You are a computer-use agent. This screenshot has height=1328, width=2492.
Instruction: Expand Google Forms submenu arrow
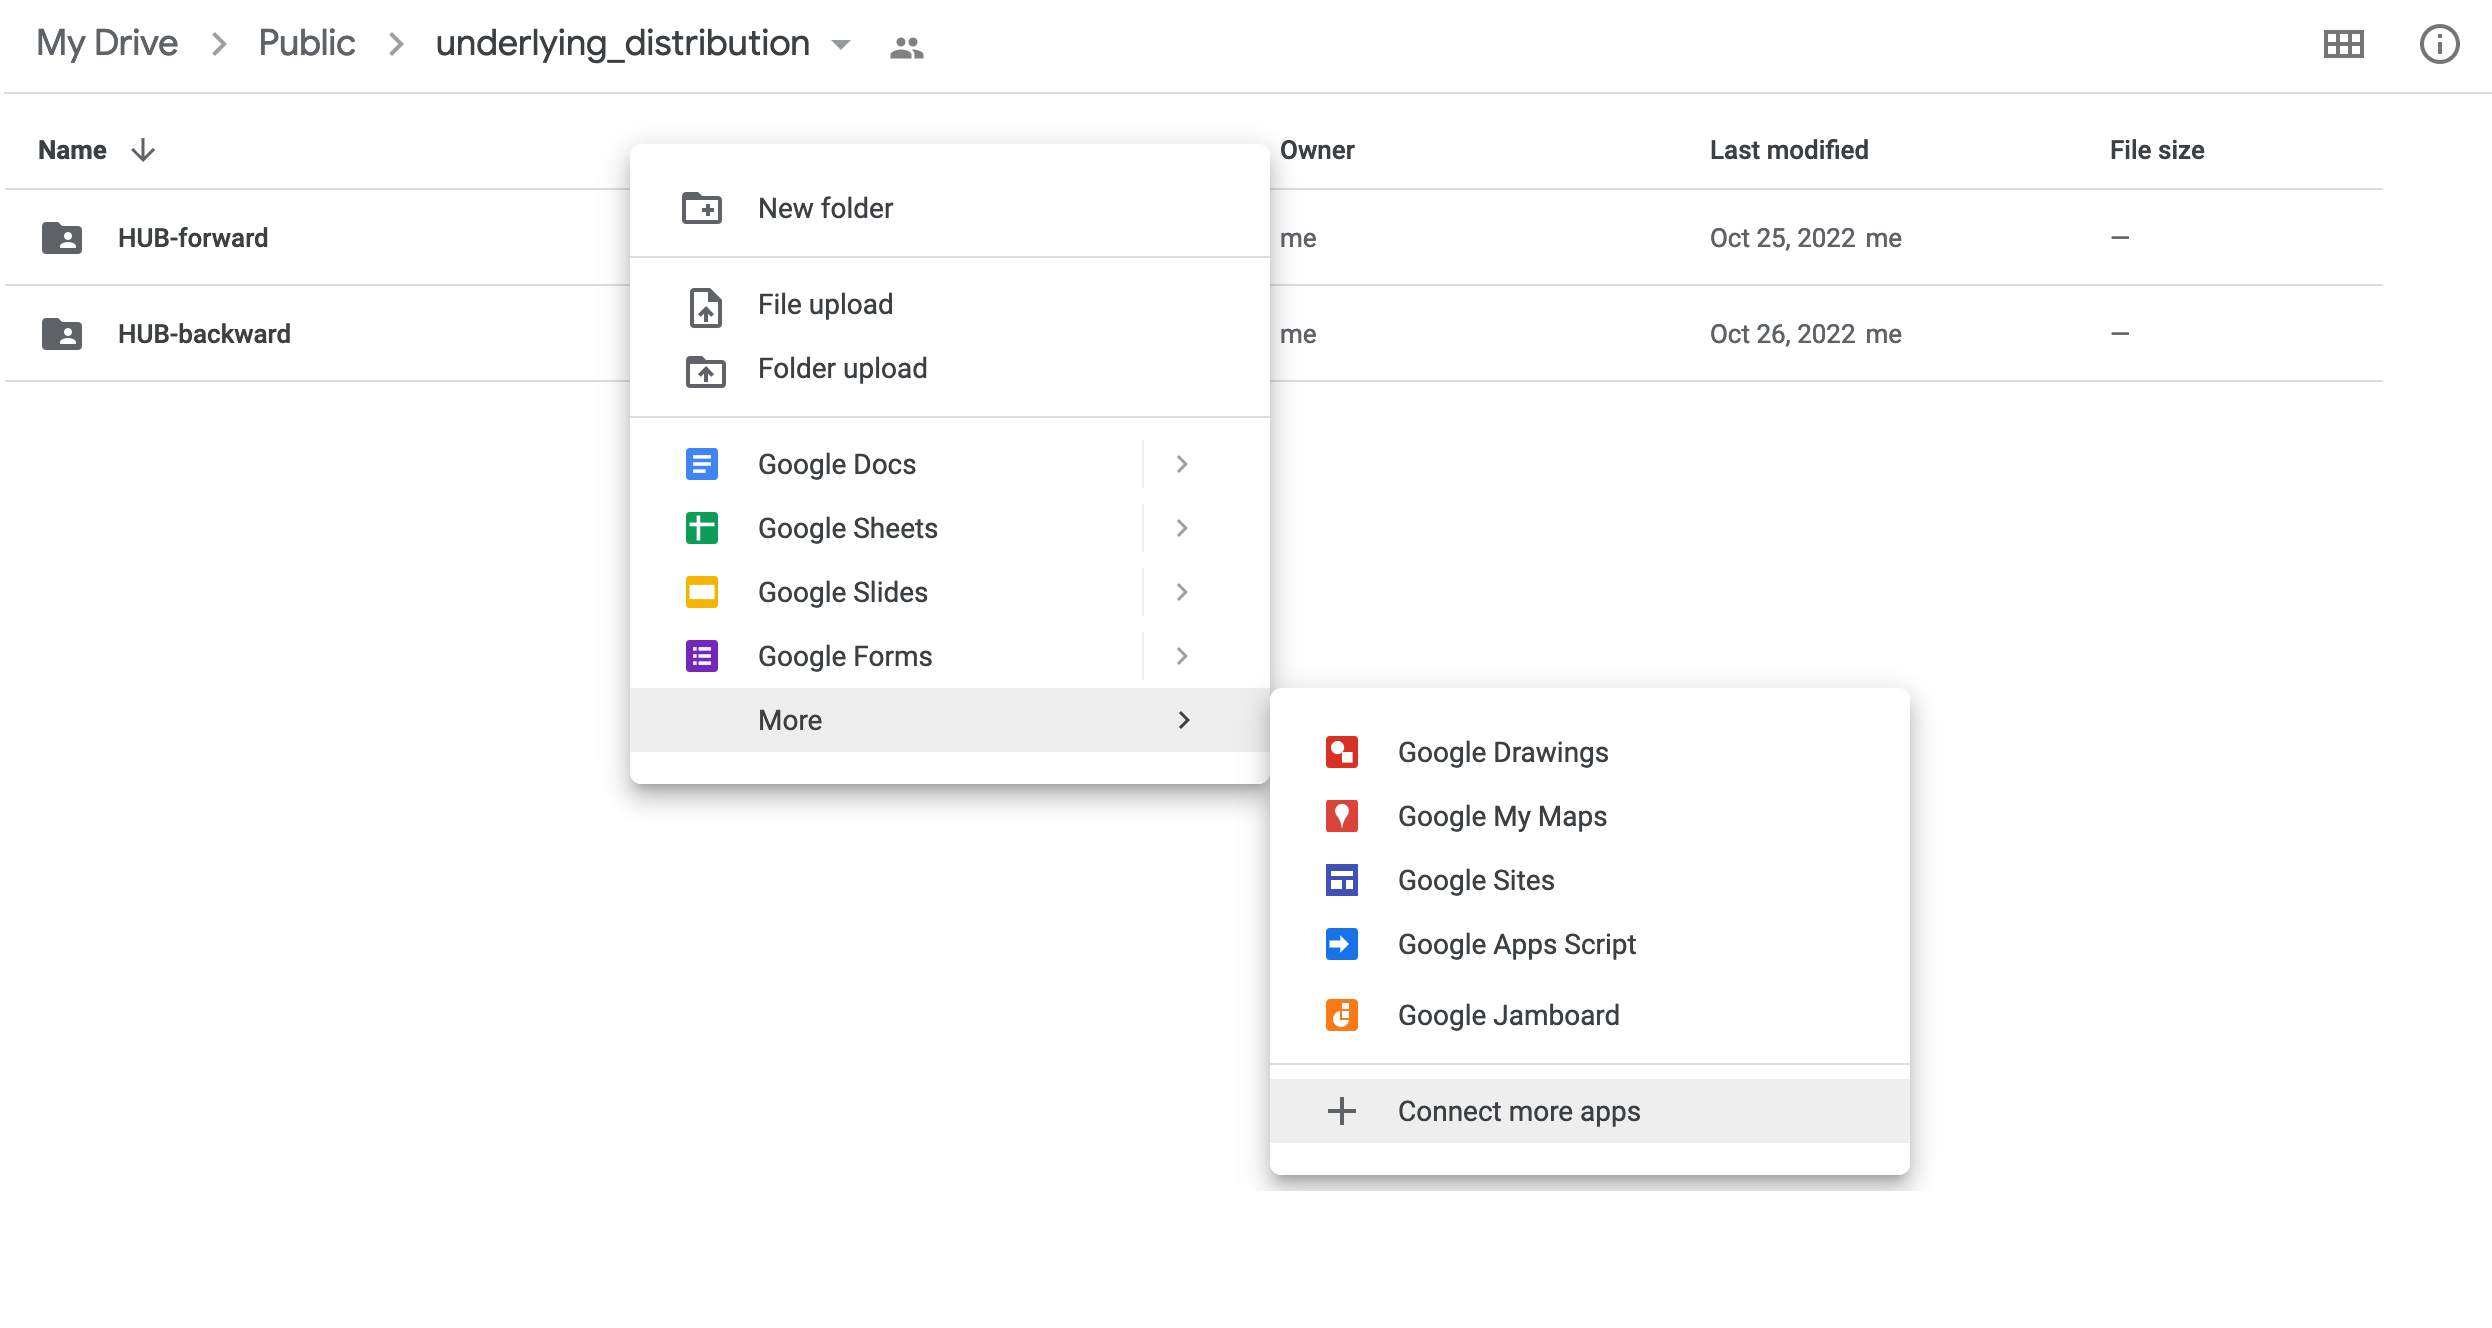[x=1182, y=656]
